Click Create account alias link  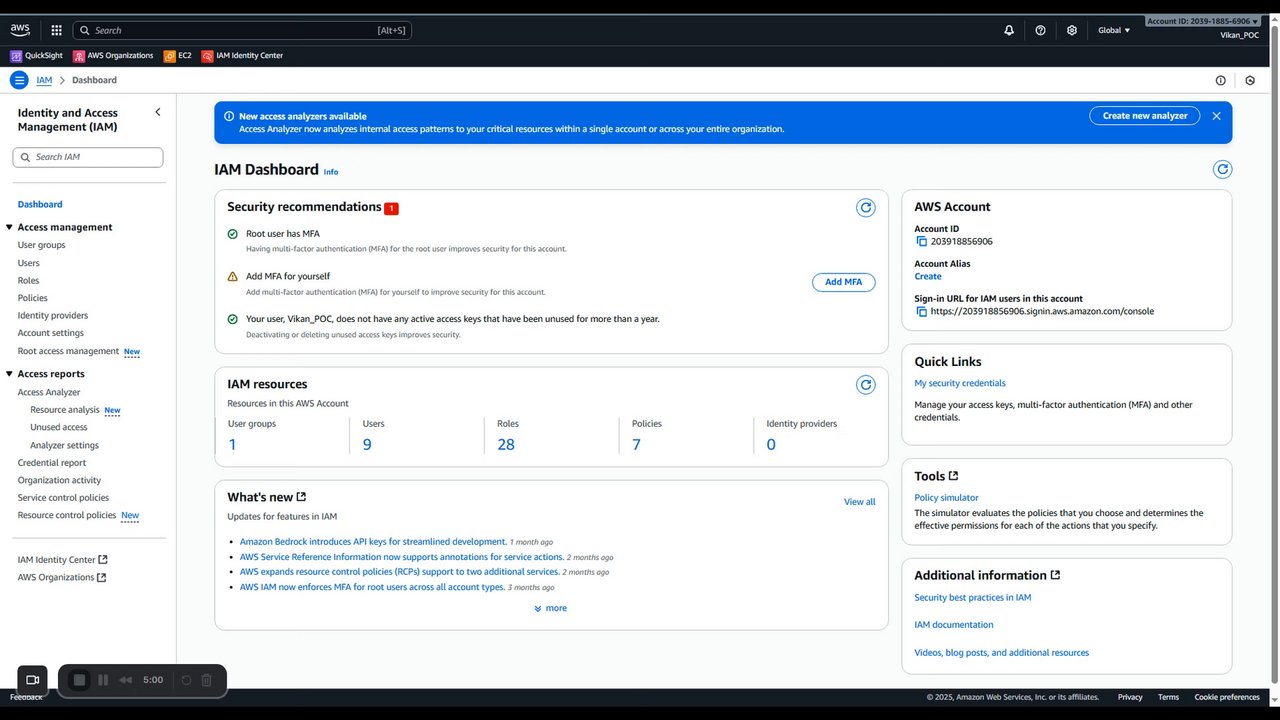tap(928, 276)
